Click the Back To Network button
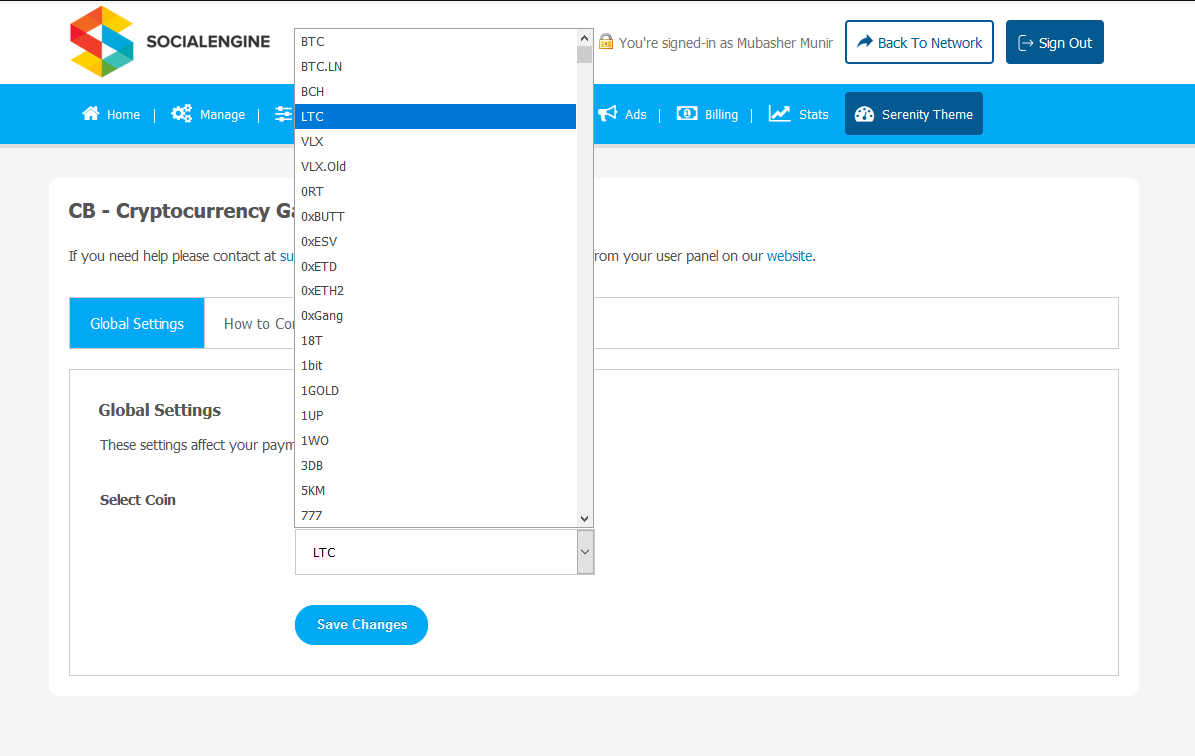The height and width of the screenshot is (756, 1195). 919,42
